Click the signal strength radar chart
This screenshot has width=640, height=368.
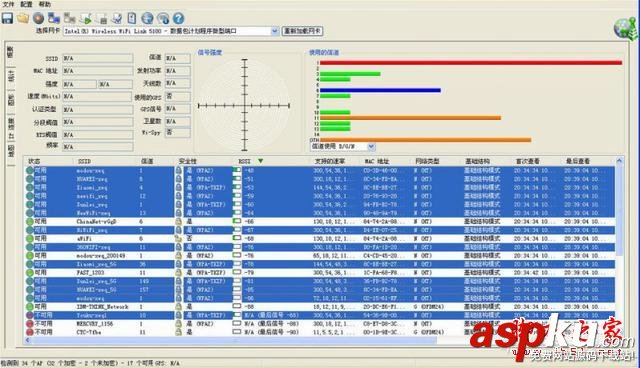pos(244,105)
